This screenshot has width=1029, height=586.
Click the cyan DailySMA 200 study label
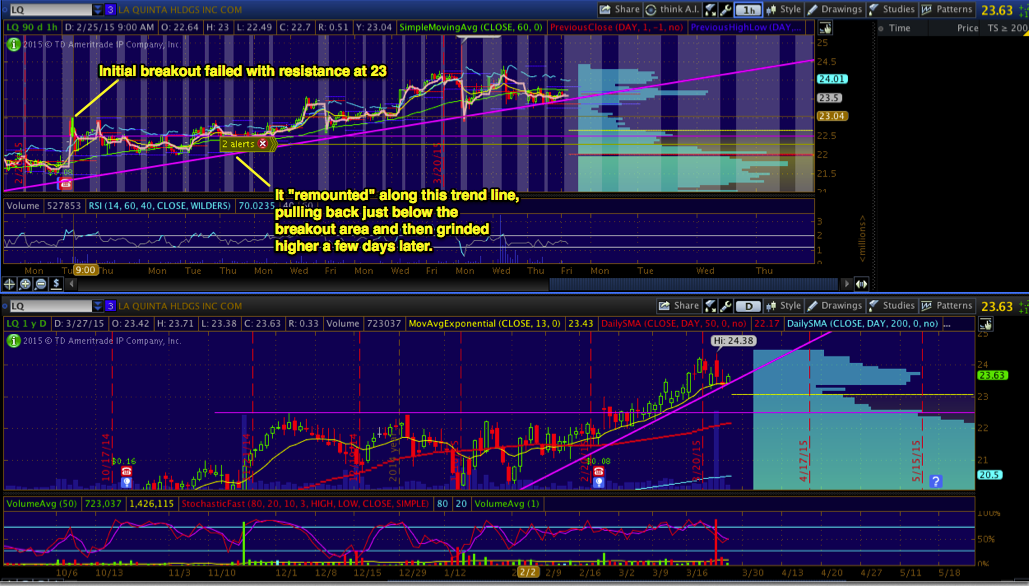point(864,324)
